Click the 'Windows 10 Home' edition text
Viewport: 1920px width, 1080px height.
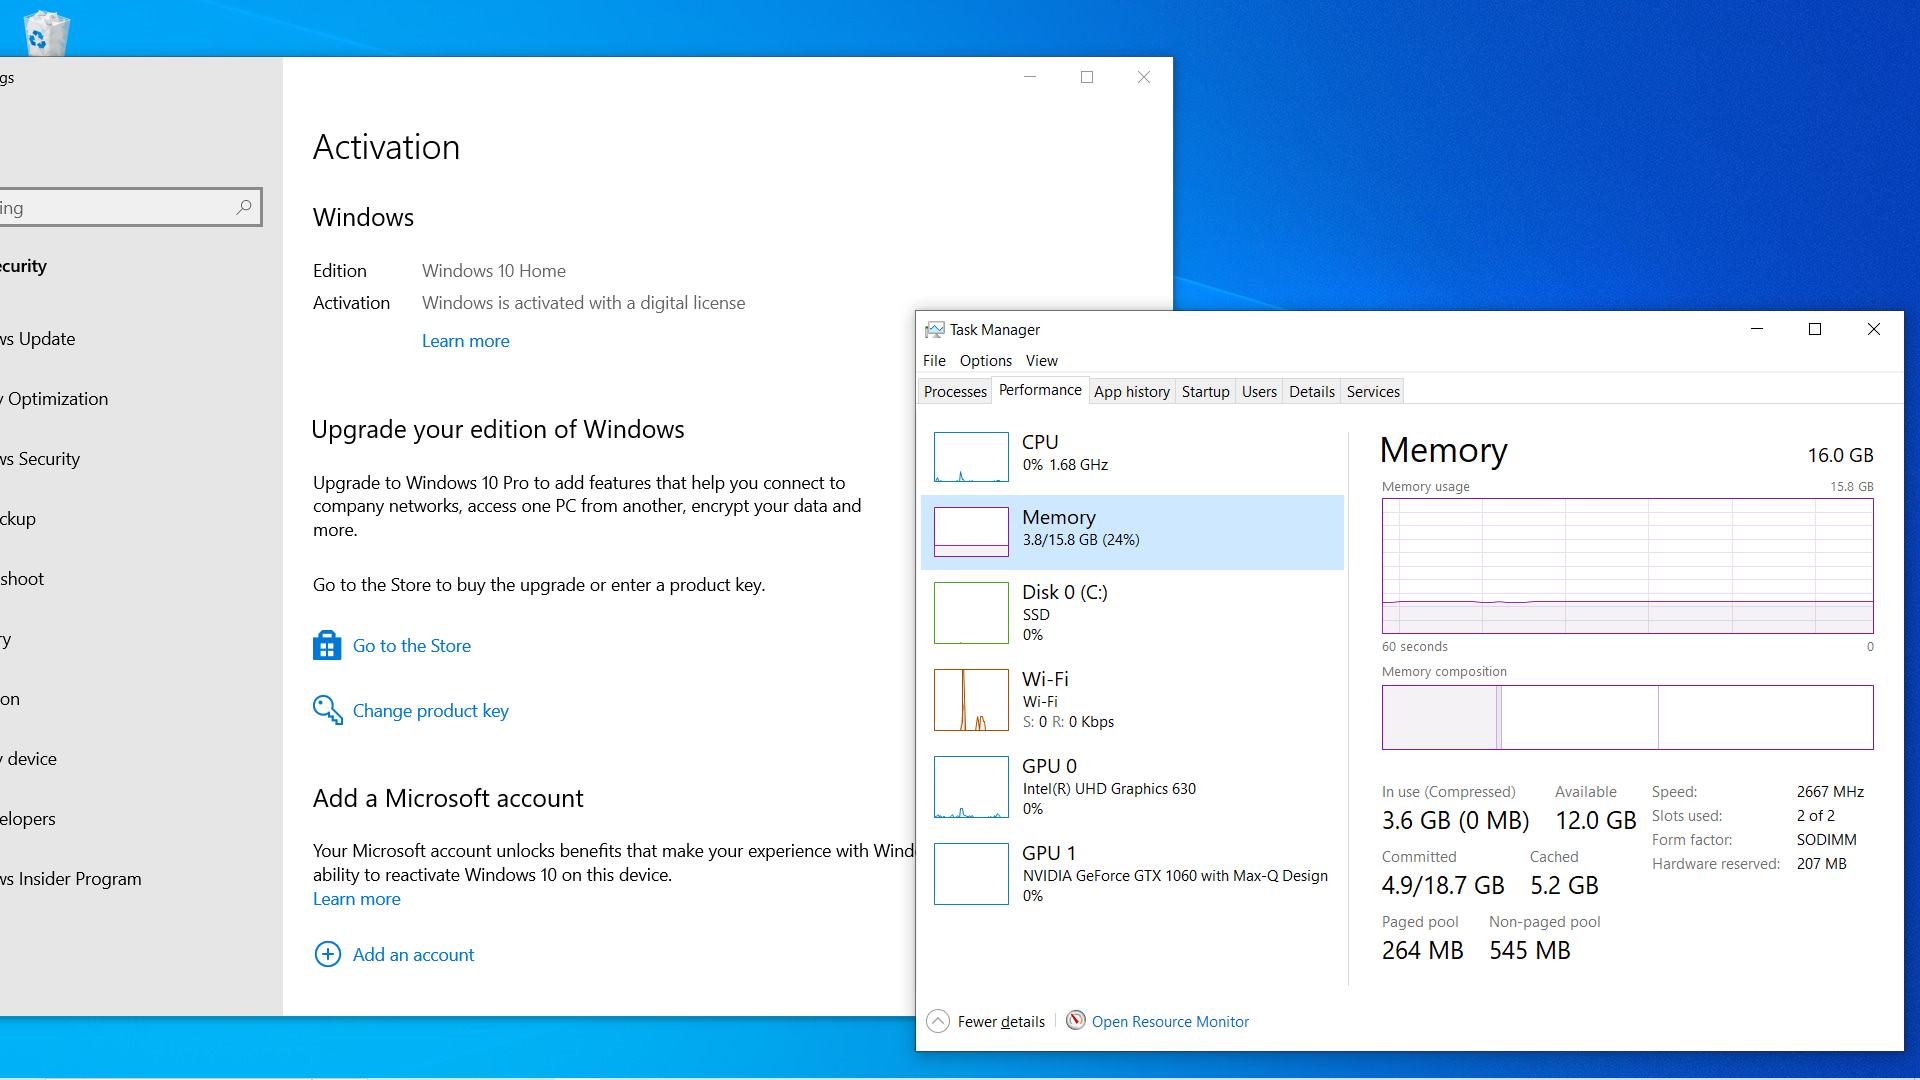(x=493, y=271)
